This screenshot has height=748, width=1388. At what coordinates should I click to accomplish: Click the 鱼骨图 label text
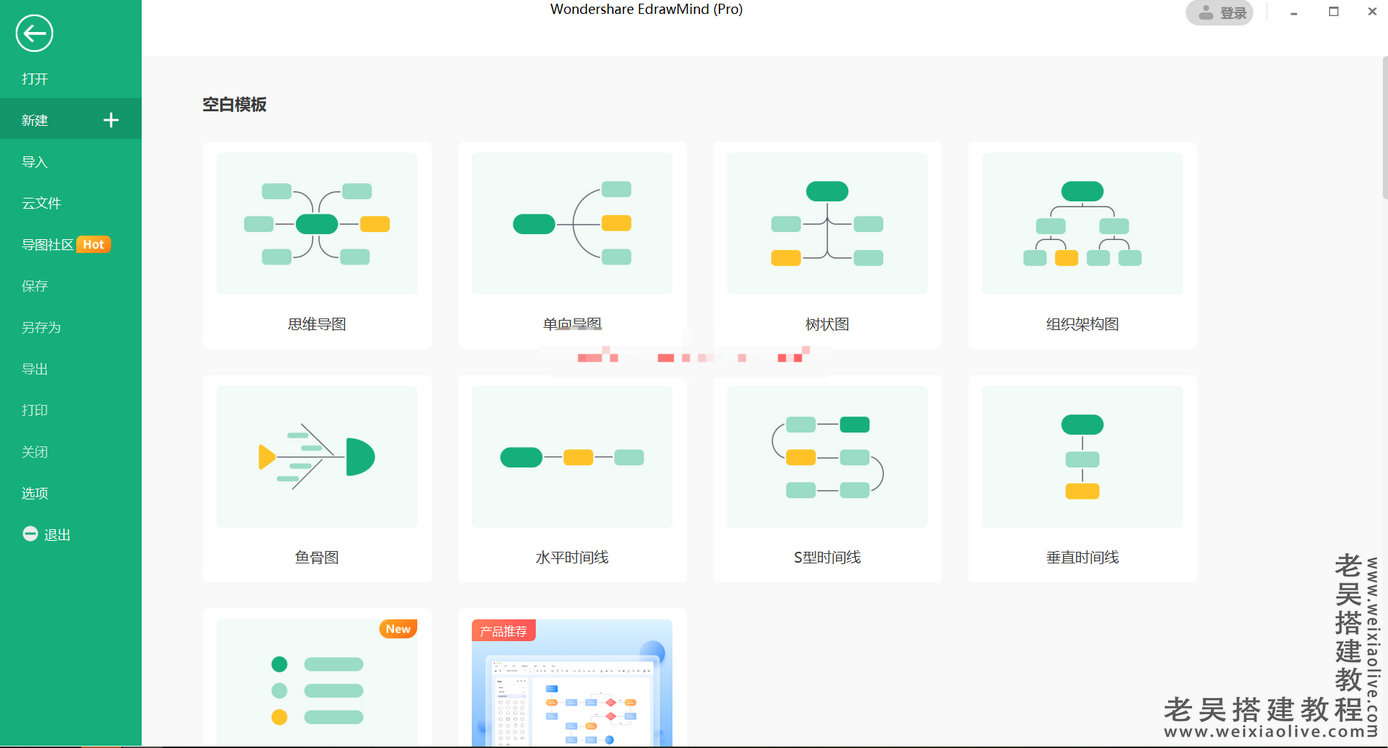tap(317, 557)
